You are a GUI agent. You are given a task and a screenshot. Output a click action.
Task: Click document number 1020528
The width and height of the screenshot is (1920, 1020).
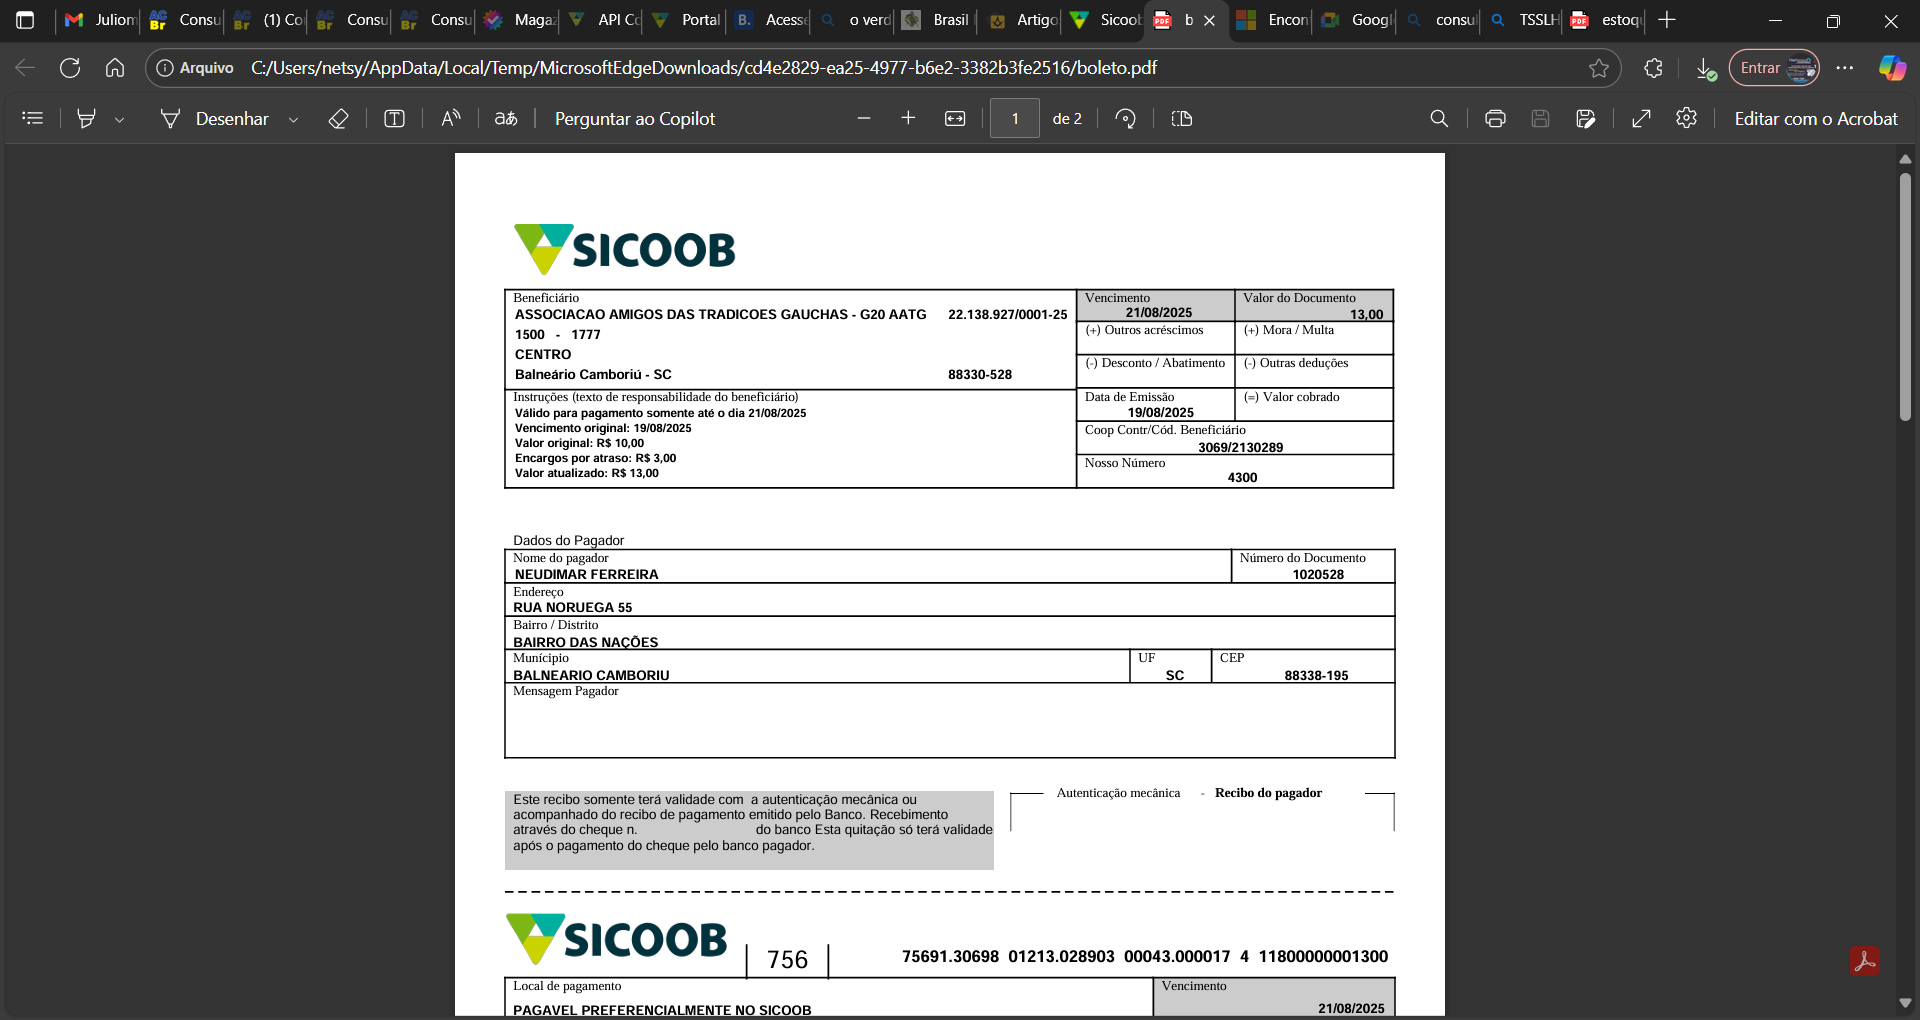tap(1318, 575)
